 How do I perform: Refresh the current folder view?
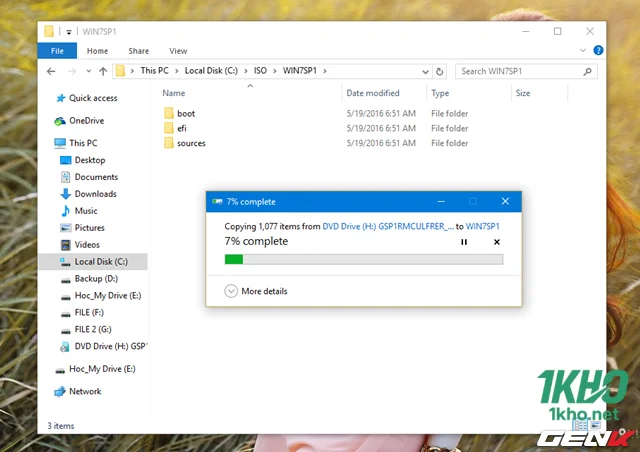point(439,72)
